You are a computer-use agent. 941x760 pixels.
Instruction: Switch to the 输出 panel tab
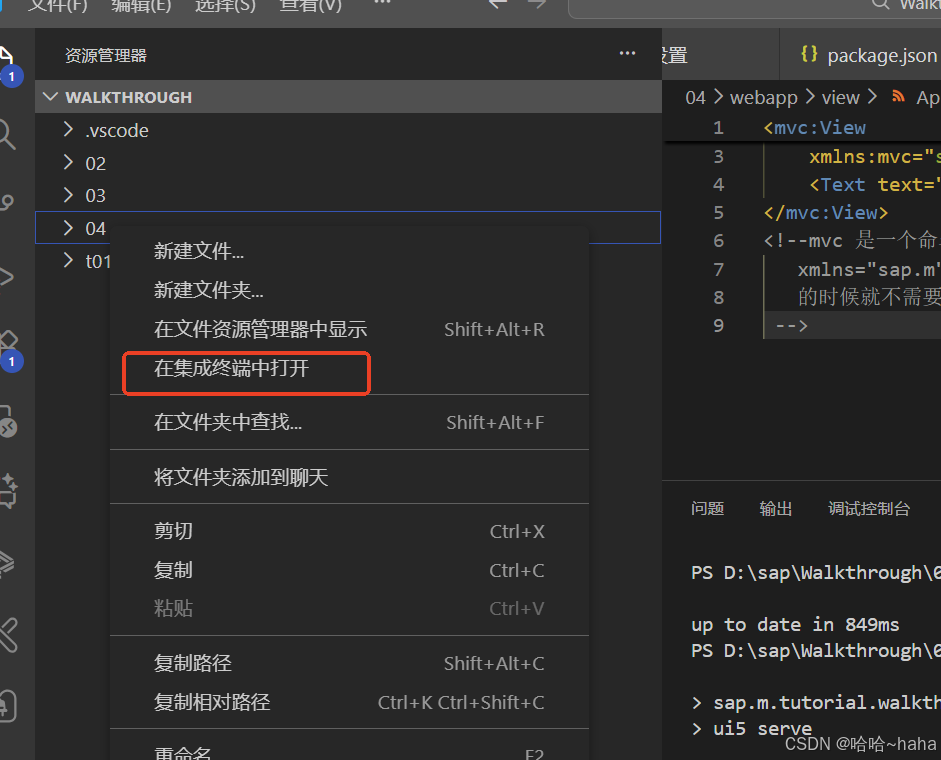tap(776, 508)
